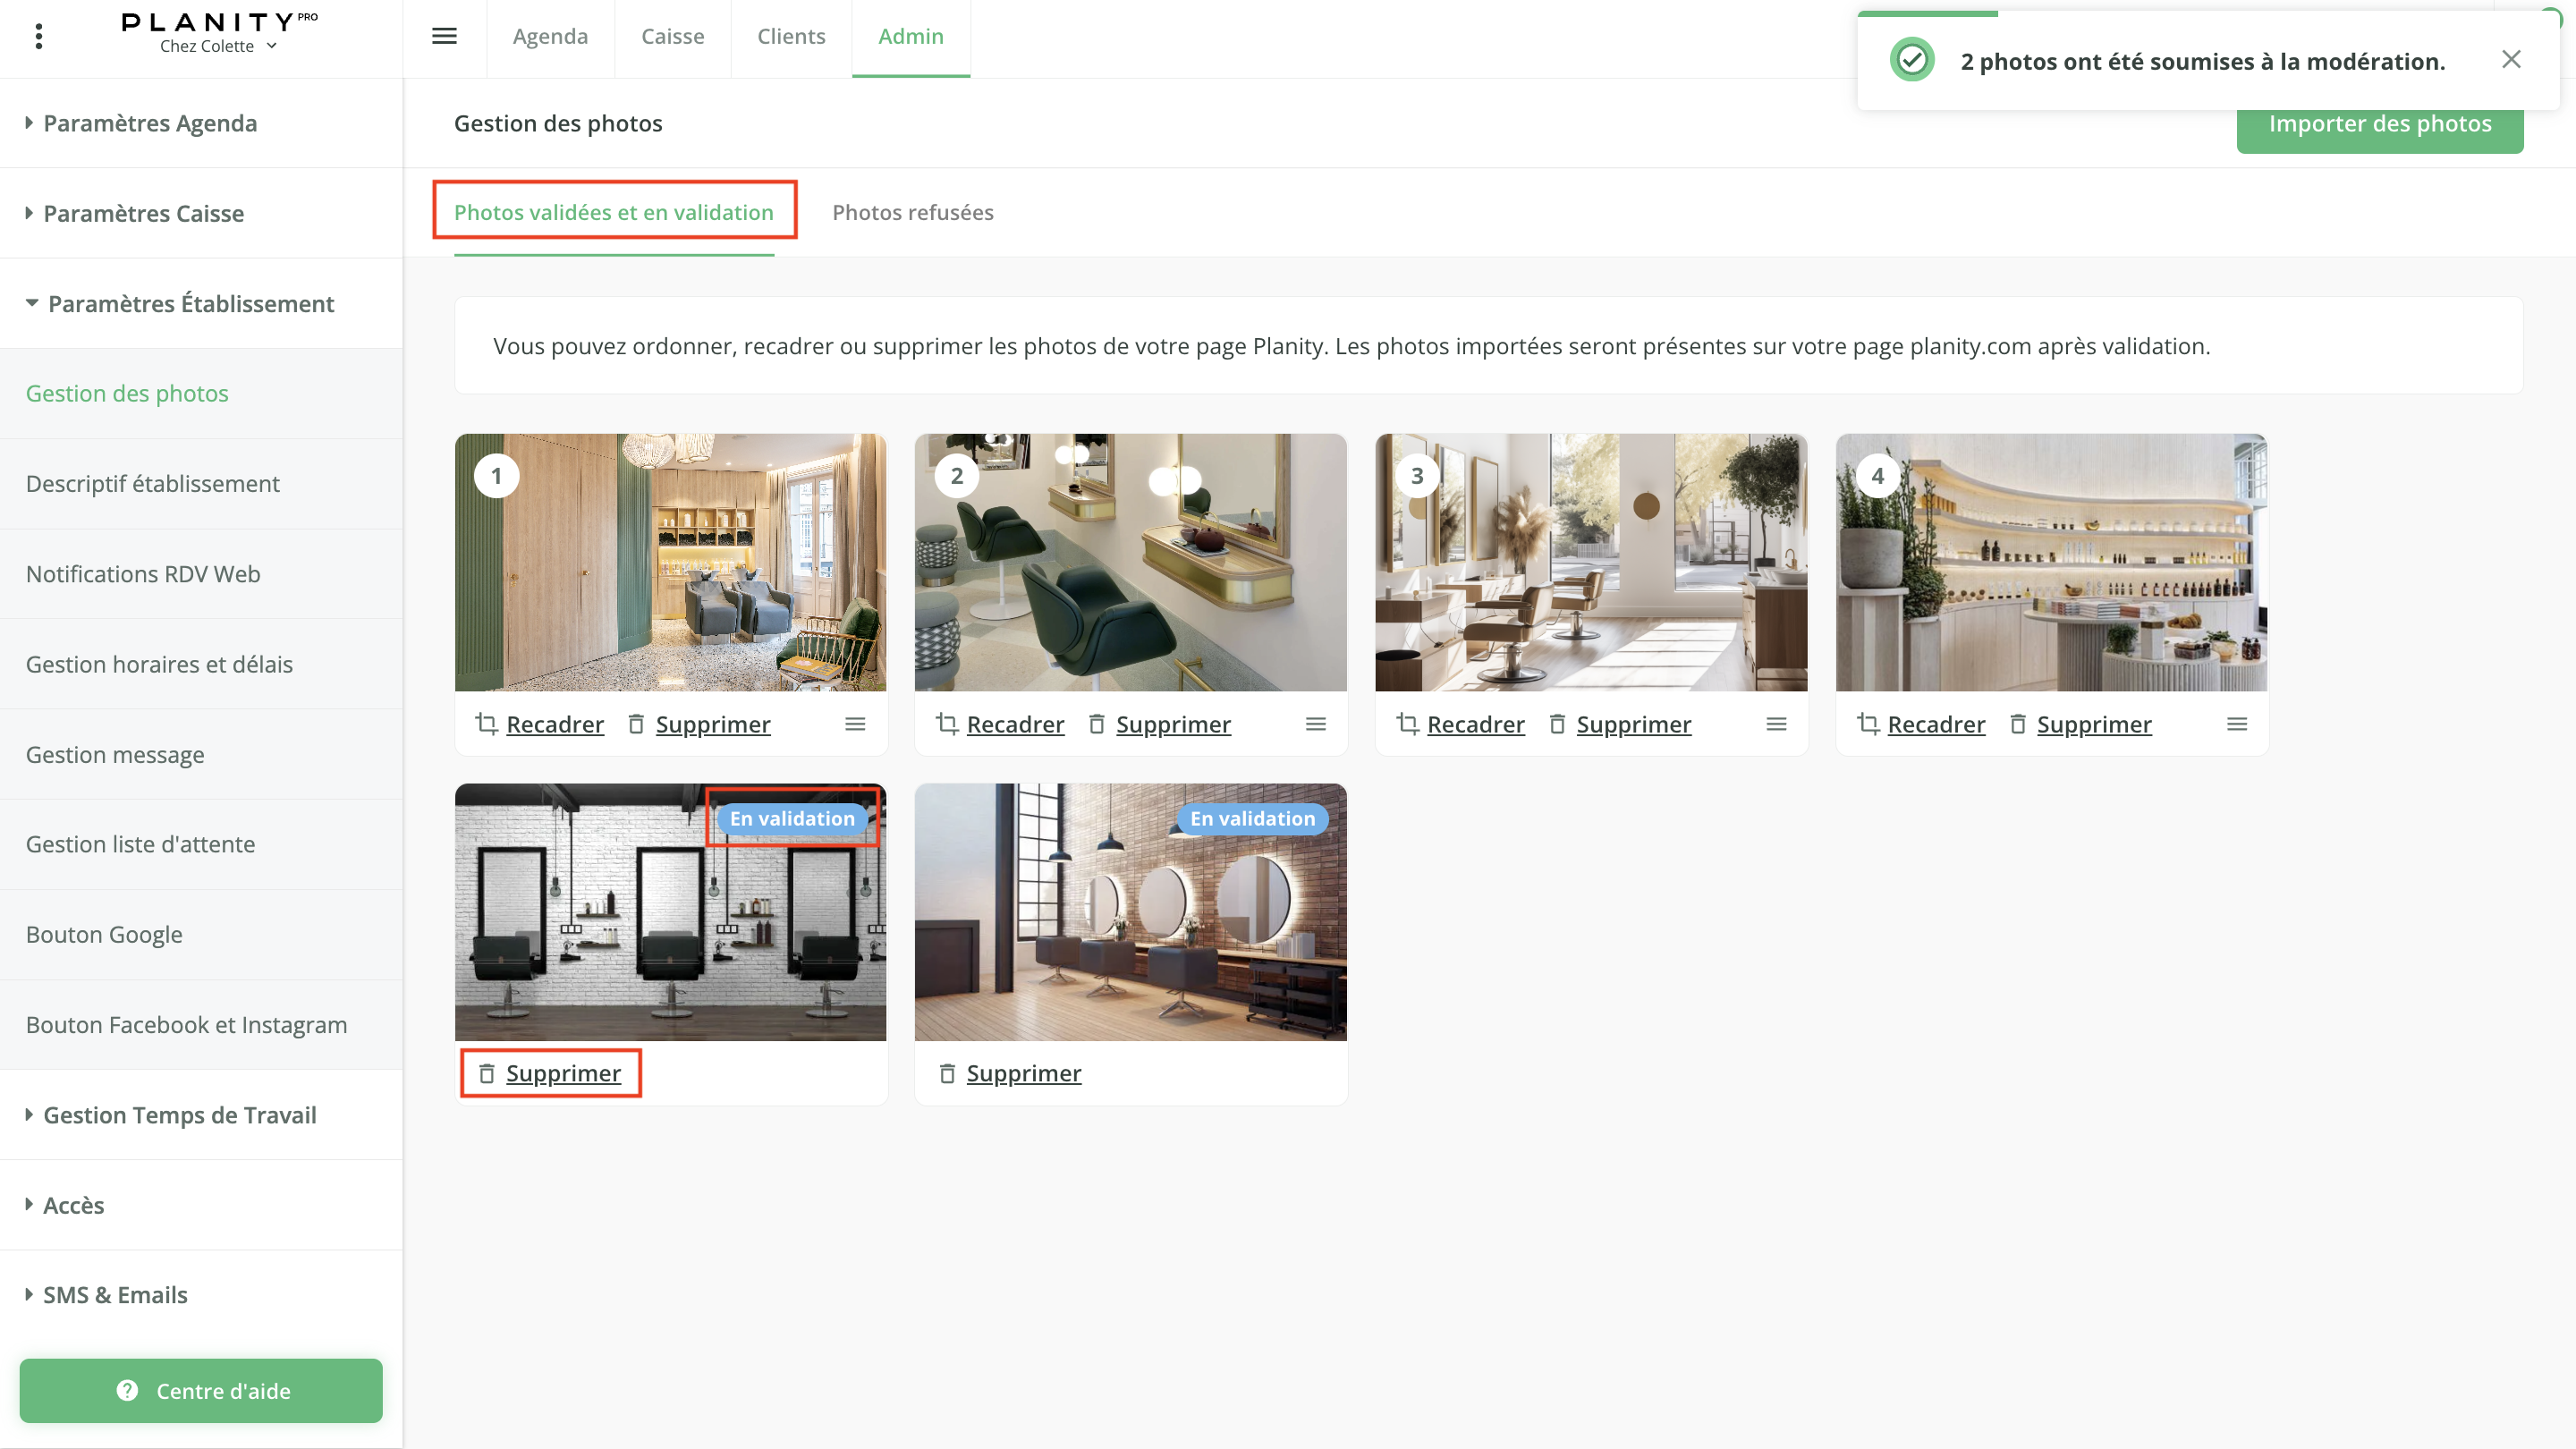Click reorder handle on photo 4

point(2237,724)
